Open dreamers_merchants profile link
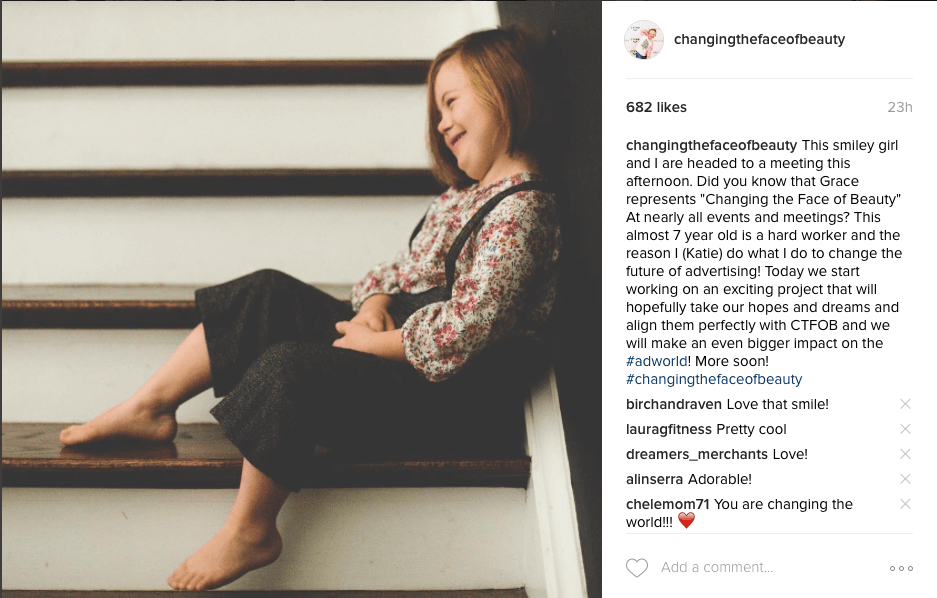The width and height of the screenshot is (937, 598). tap(697, 455)
